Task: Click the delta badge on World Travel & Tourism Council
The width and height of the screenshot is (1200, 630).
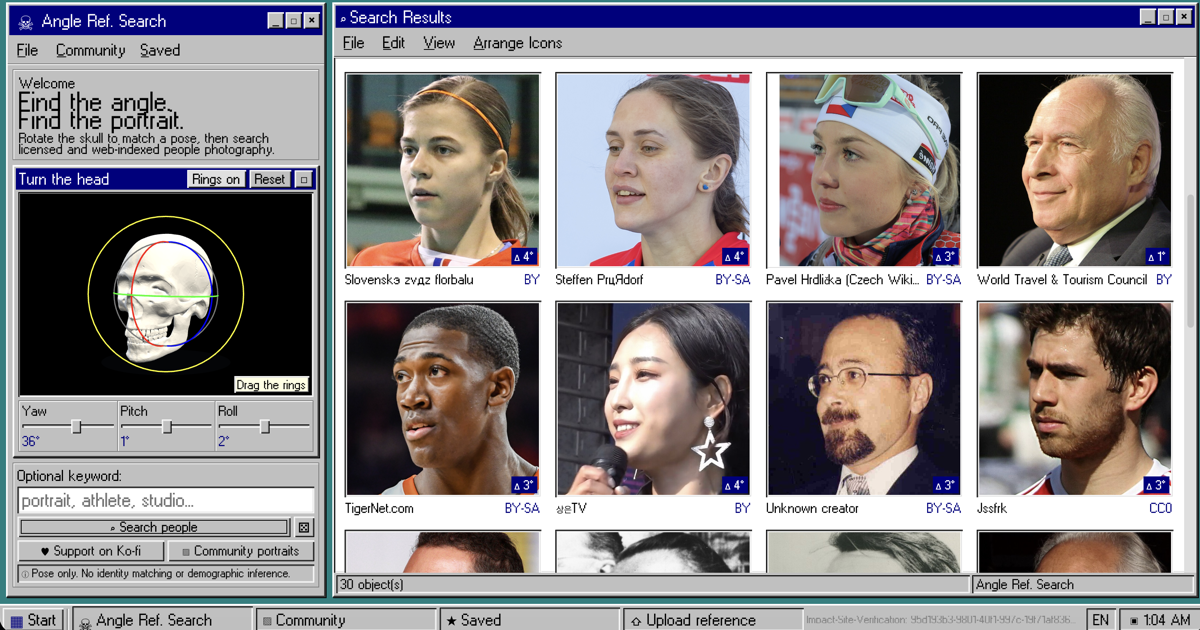Action: click(x=1157, y=257)
